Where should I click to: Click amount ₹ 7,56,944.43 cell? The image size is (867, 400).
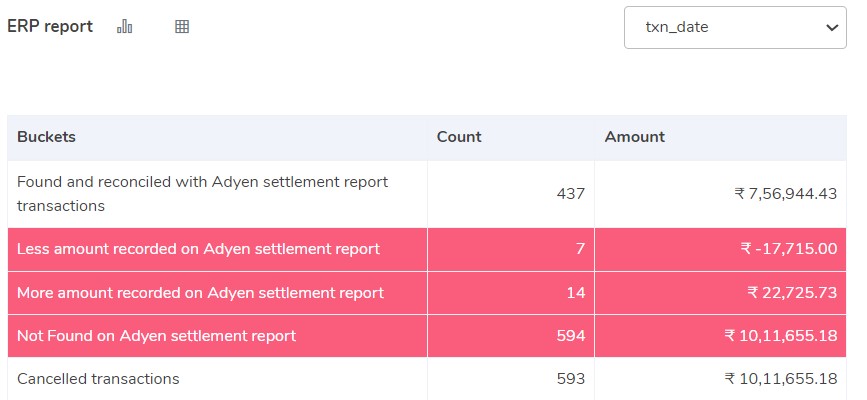click(x=785, y=194)
